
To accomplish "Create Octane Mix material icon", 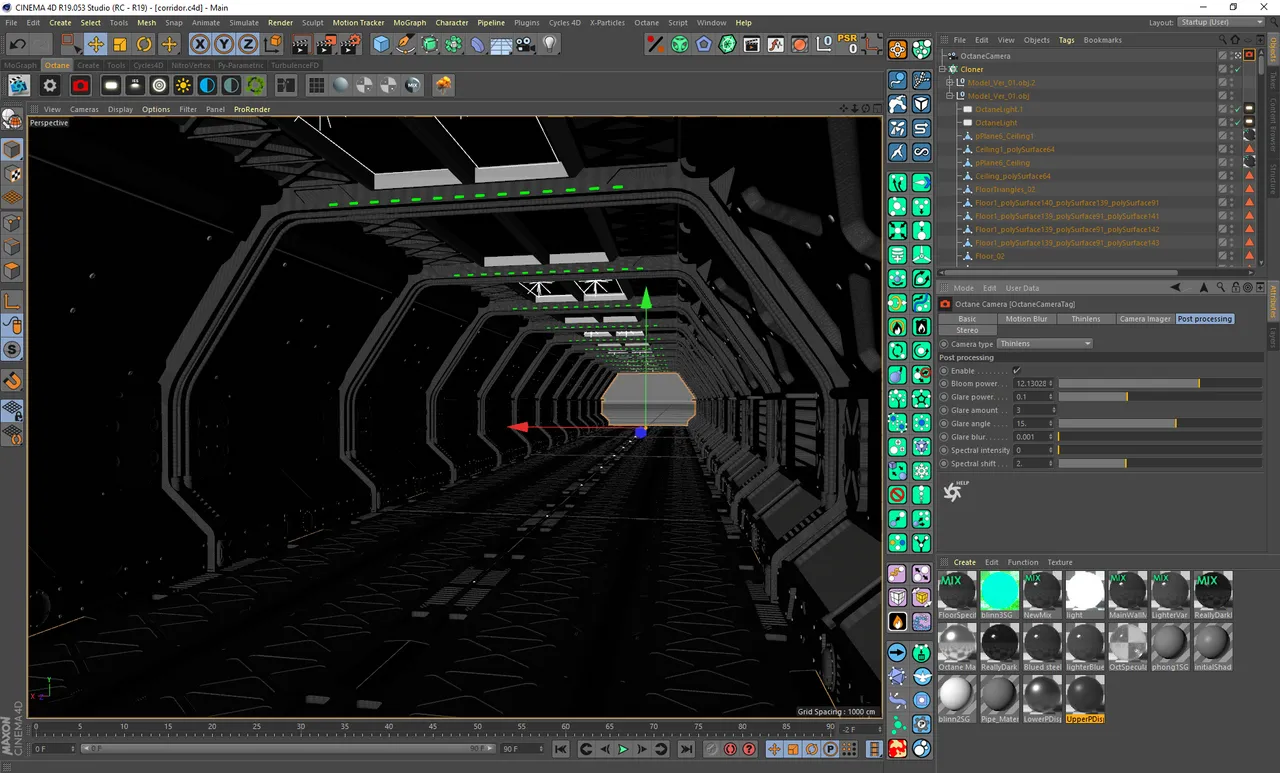I will pyautogui.click(x=412, y=86).
